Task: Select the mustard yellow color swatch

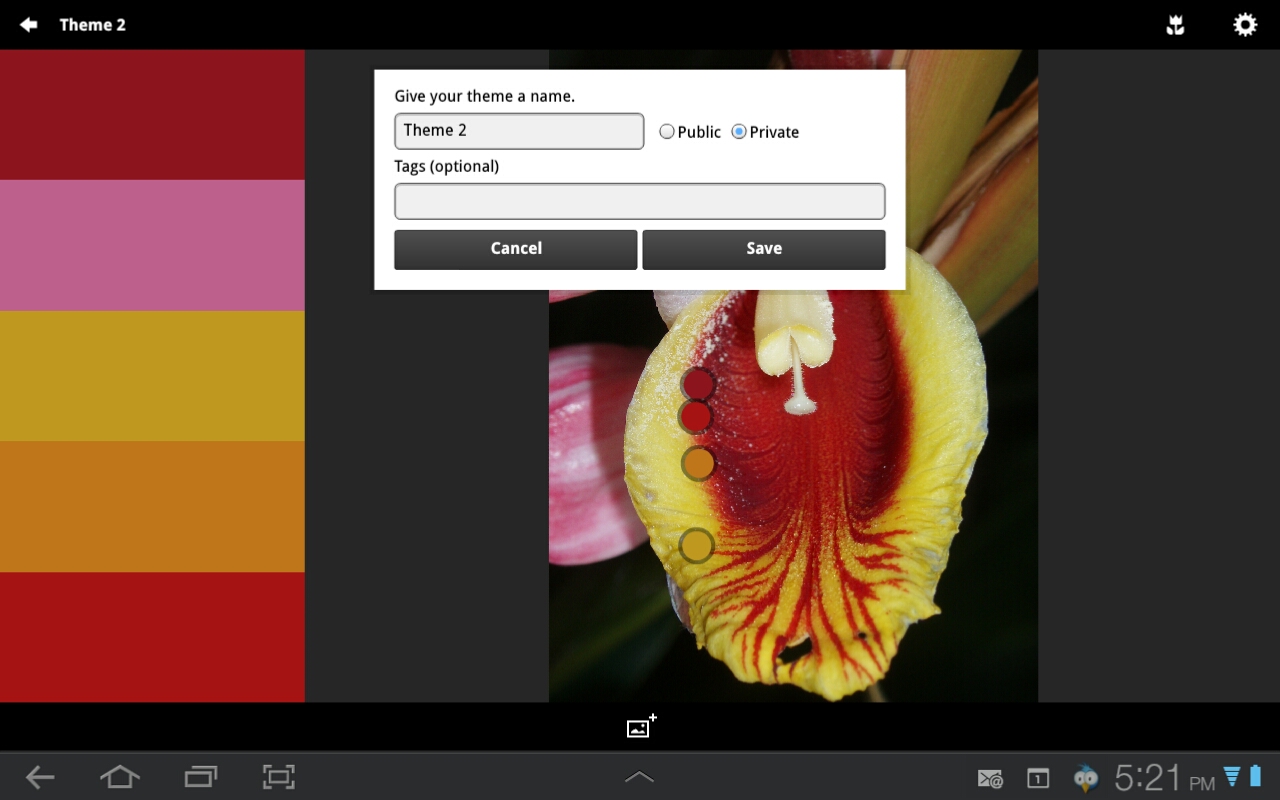Action: 152,376
